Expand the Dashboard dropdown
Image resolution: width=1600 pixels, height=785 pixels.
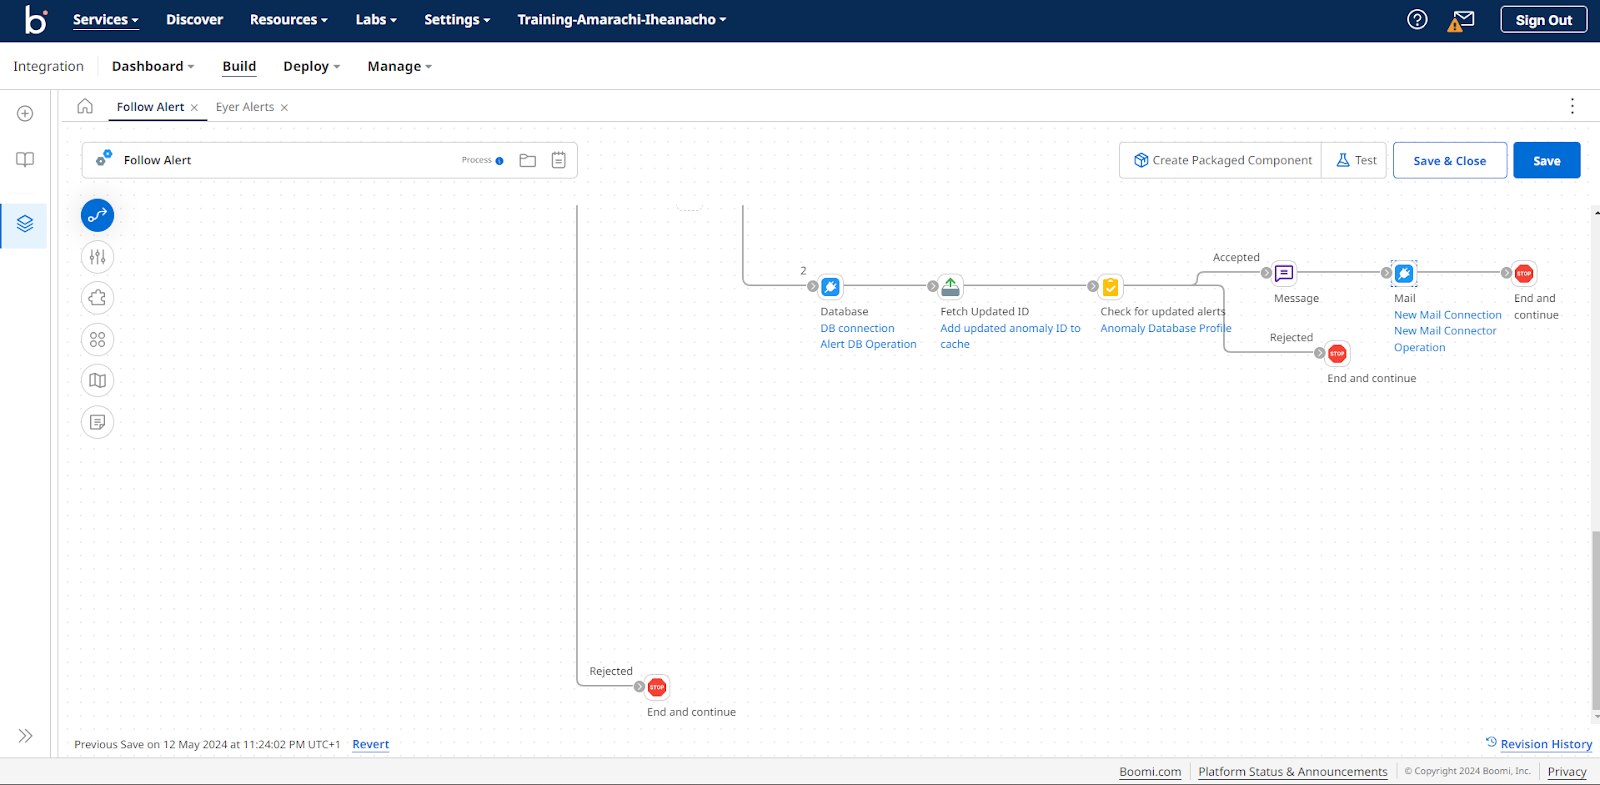tap(153, 66)
